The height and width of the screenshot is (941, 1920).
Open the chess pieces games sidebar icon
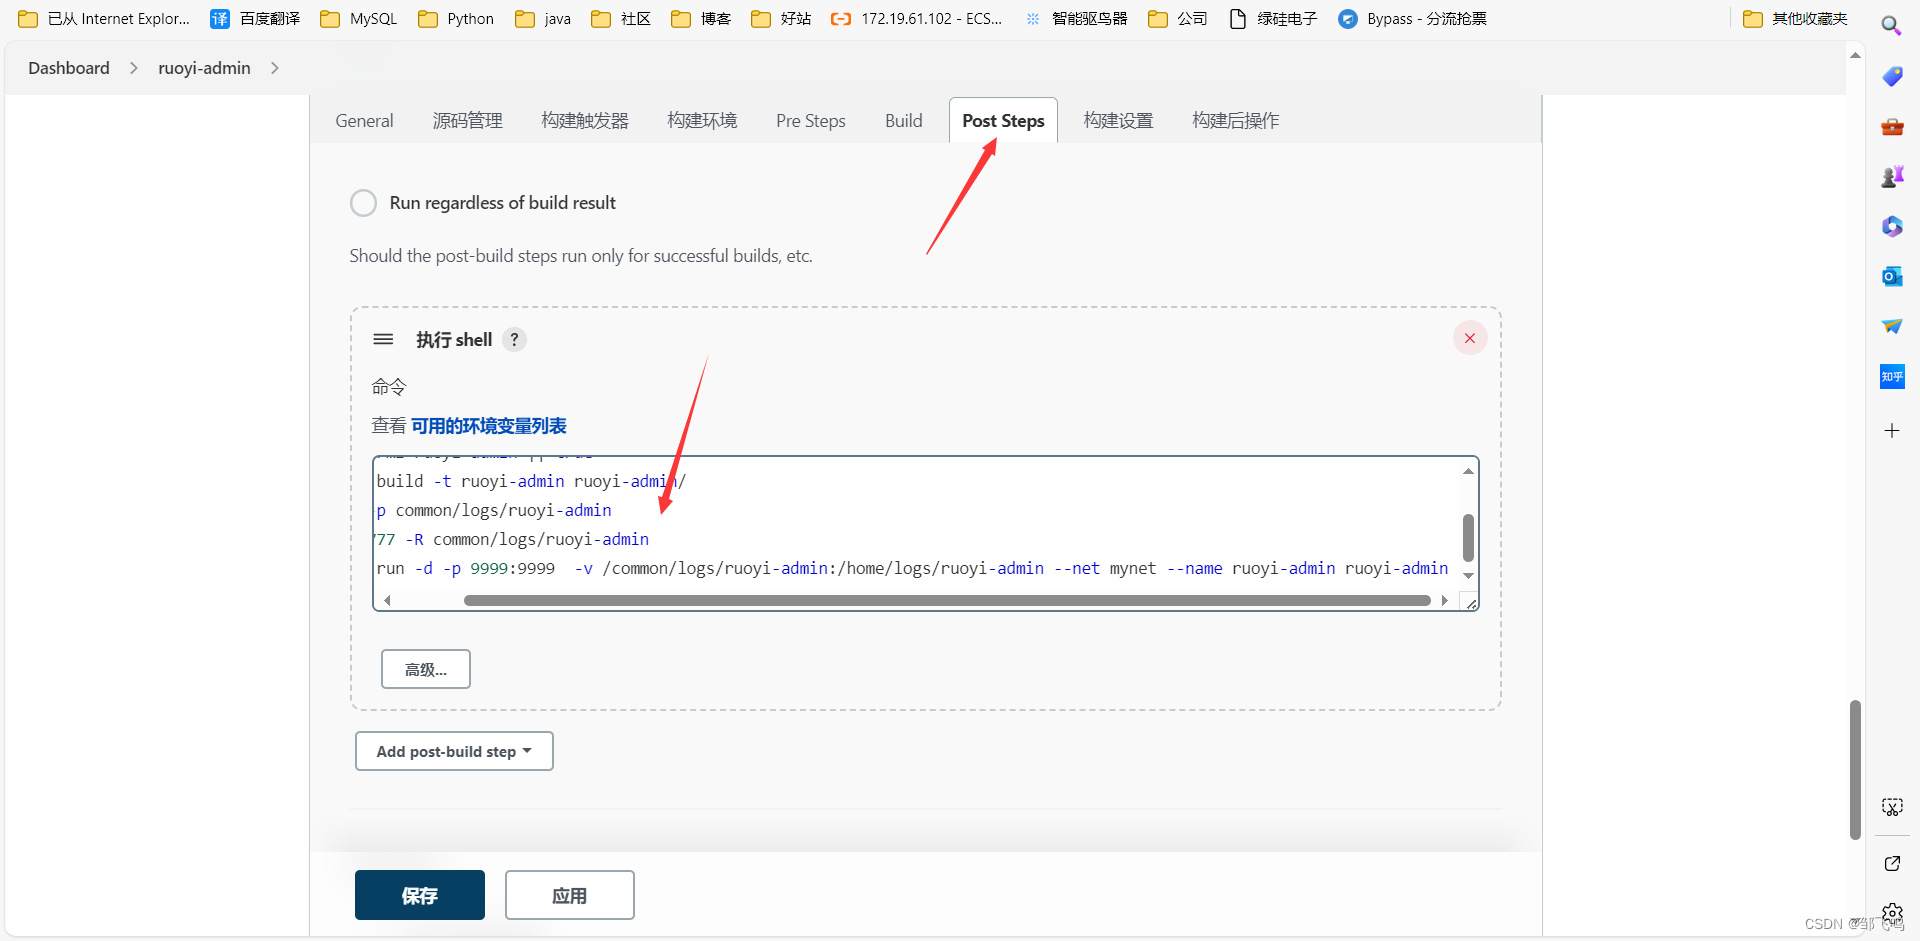tap(1892, 177)
